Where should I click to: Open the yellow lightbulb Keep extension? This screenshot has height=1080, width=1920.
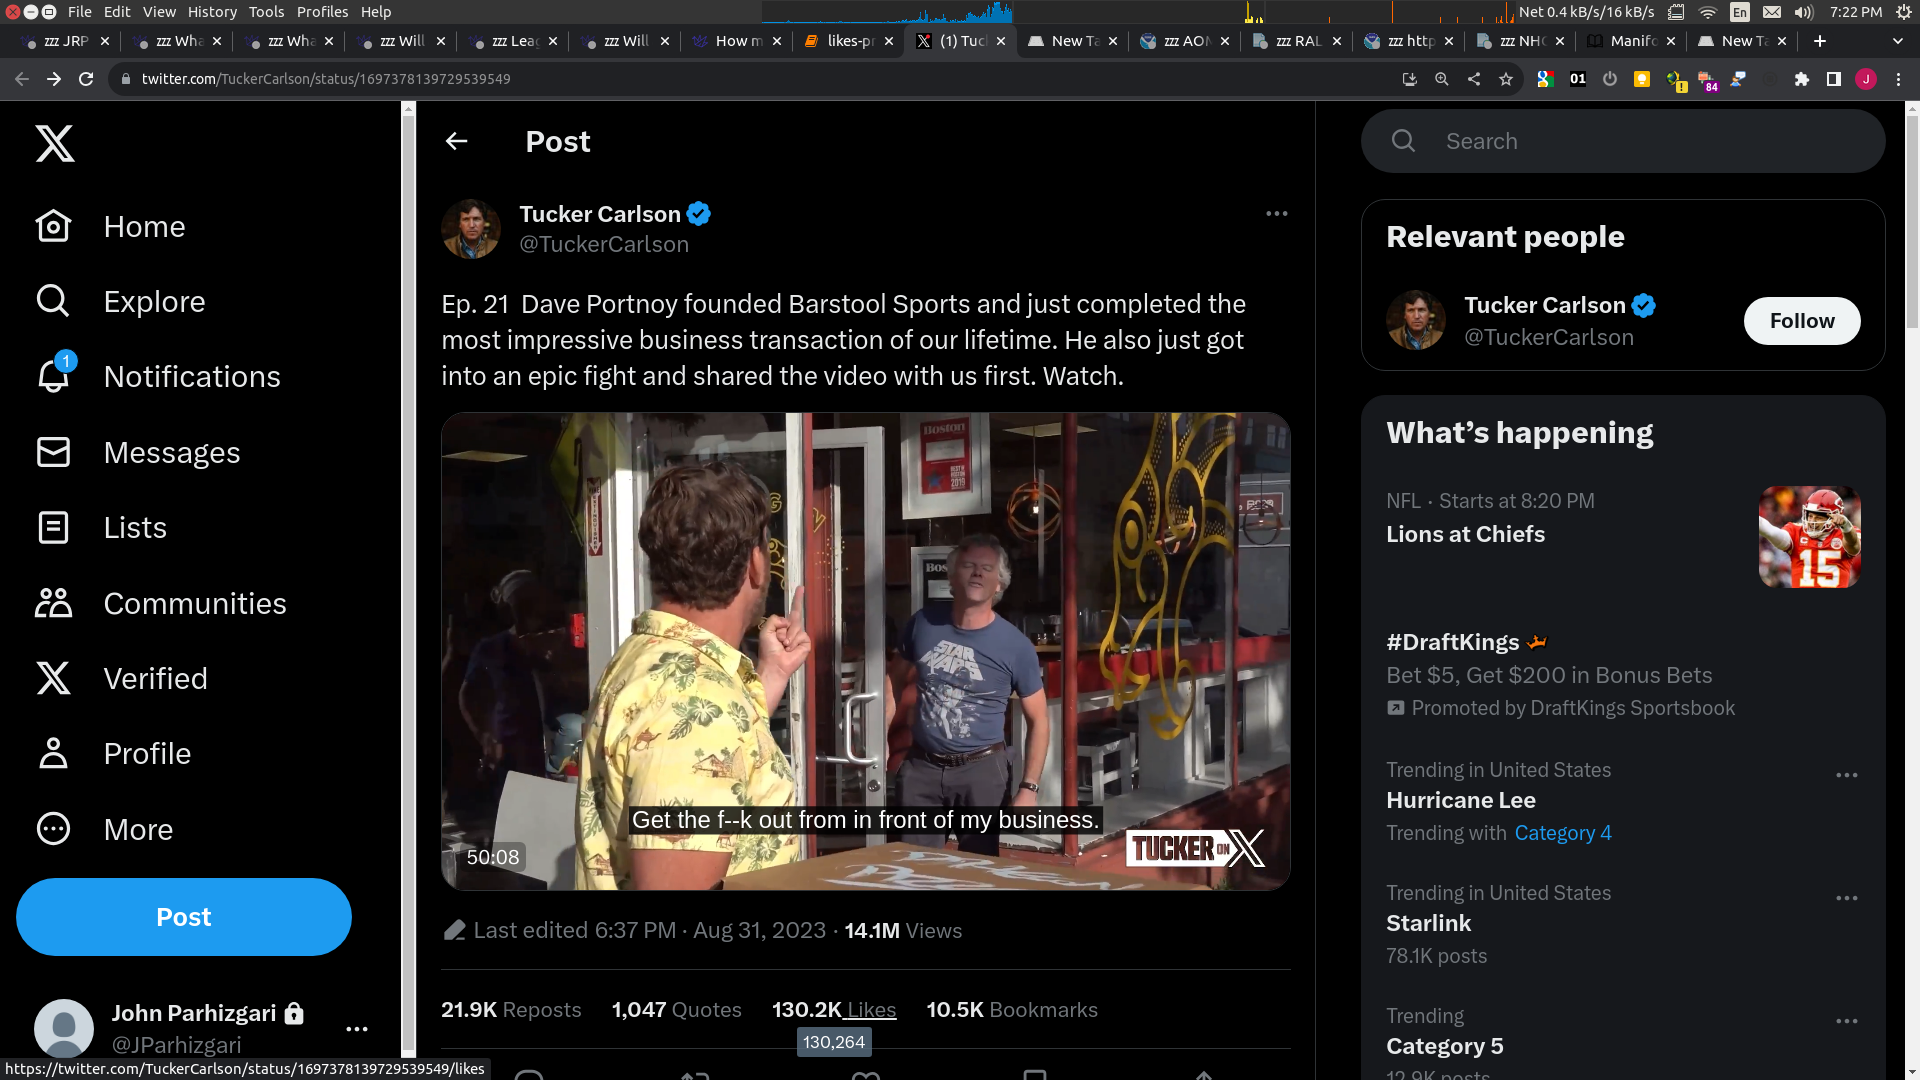point(1642,79)
